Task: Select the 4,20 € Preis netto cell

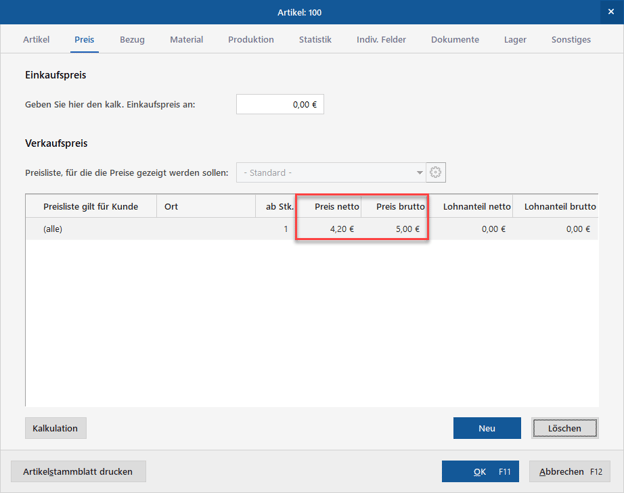Action: (x=329, y=229)
